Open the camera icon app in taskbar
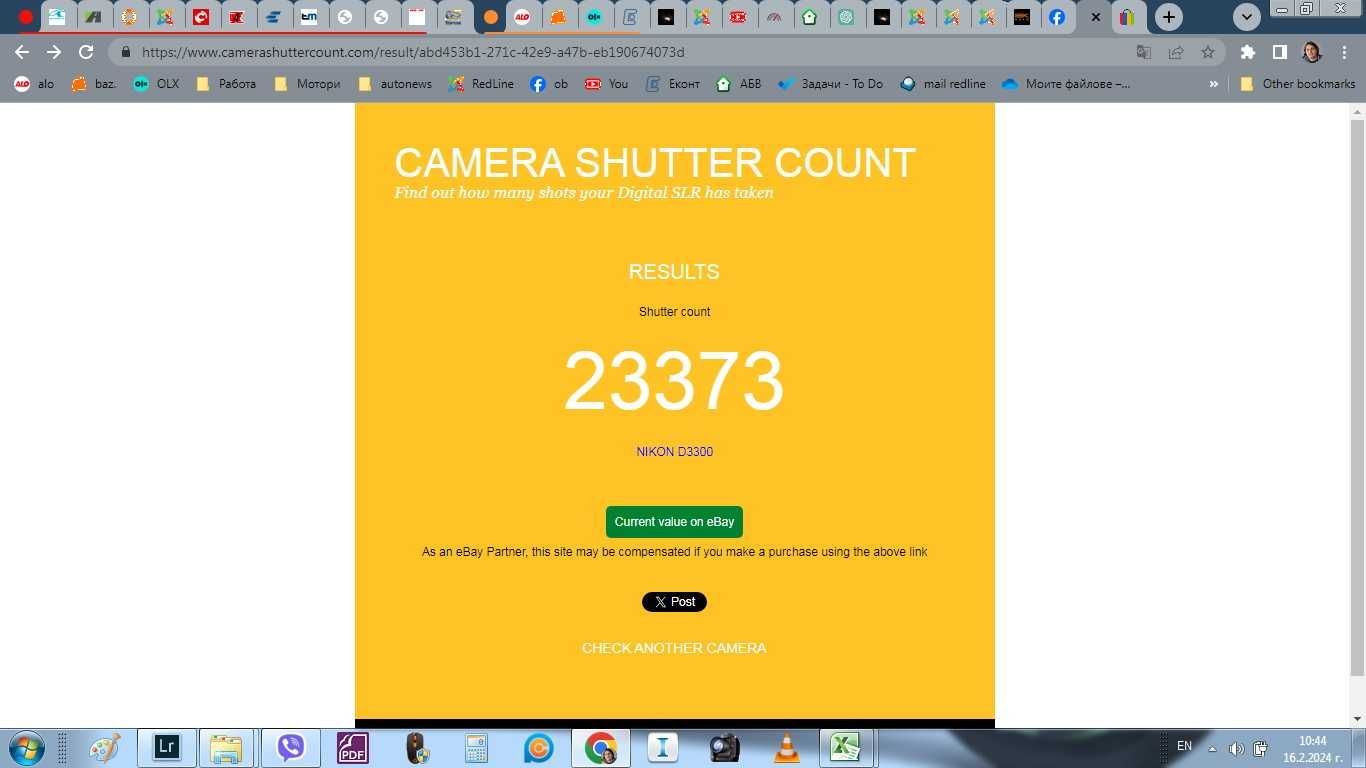Viewport: 1366px width, 768px height. point(725,748)
